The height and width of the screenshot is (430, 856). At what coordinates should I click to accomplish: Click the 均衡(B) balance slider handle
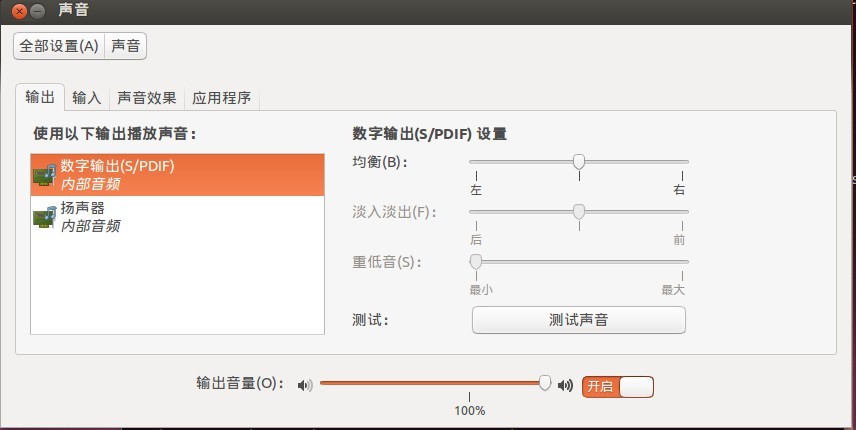579,162
